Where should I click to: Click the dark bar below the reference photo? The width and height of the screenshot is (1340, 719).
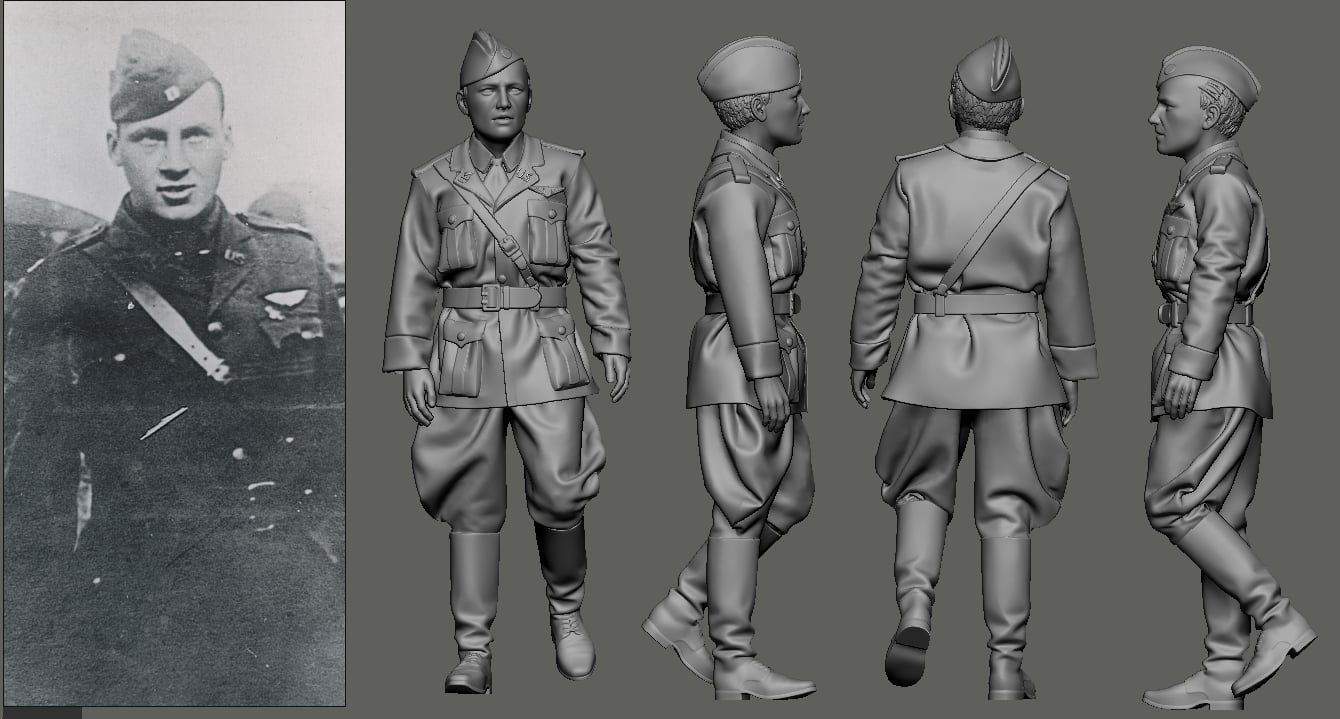(41, 712)
